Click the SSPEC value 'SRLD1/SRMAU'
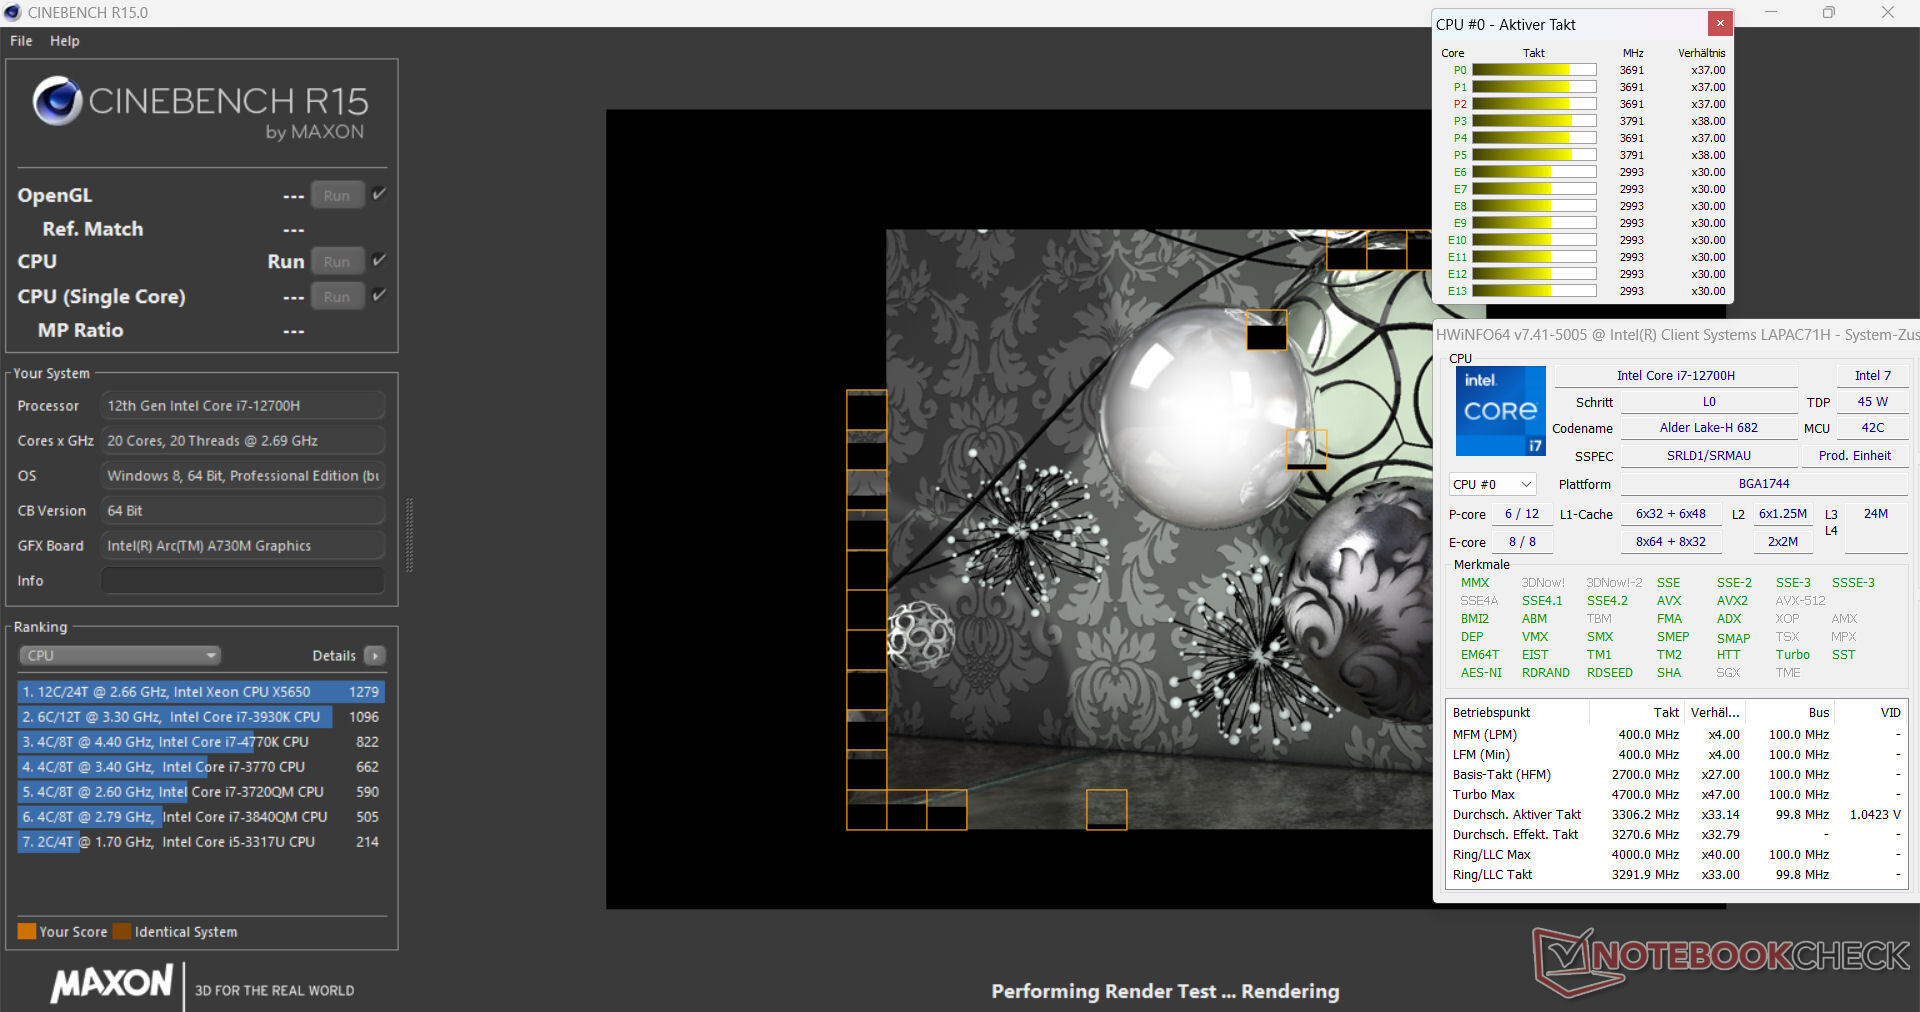The width and height of the screenshot is (1920, 1012). point(1708,456)
